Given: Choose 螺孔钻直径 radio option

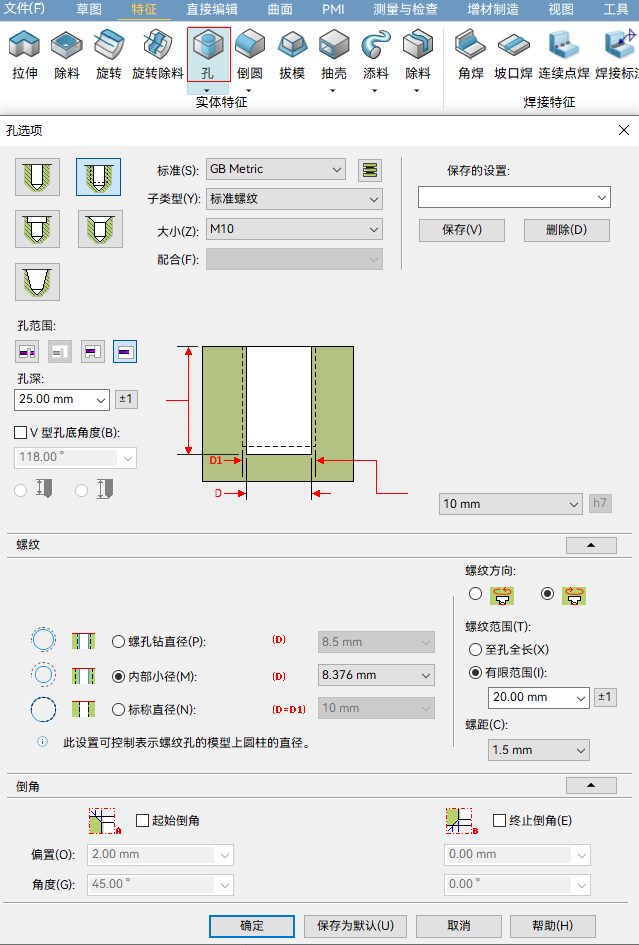Looking at the screenshot, I should click(119, 642).
